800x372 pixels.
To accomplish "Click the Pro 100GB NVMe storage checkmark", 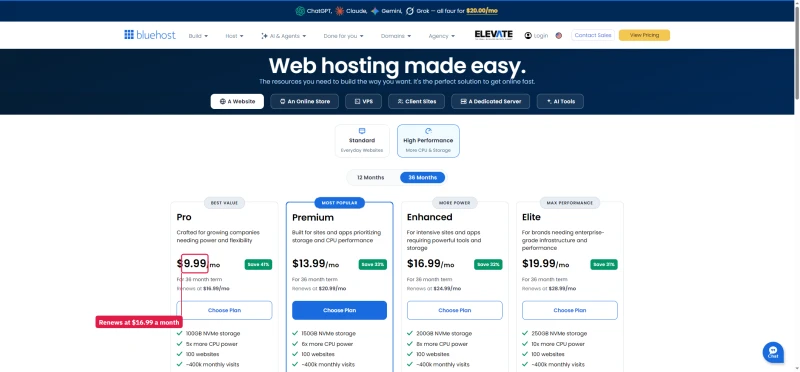I will coord(180,333).
